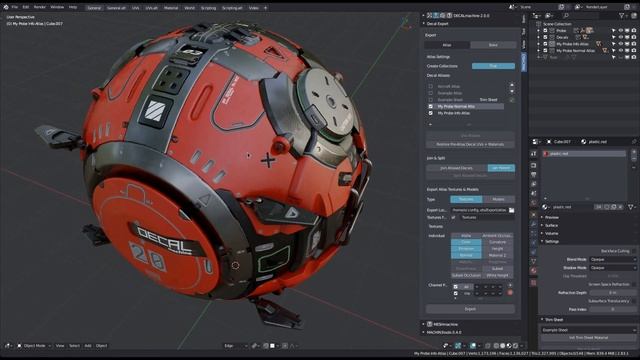The image size is (640, 360).
Task: Open the Shadow Mode dropdown
Action: point(613,268)
